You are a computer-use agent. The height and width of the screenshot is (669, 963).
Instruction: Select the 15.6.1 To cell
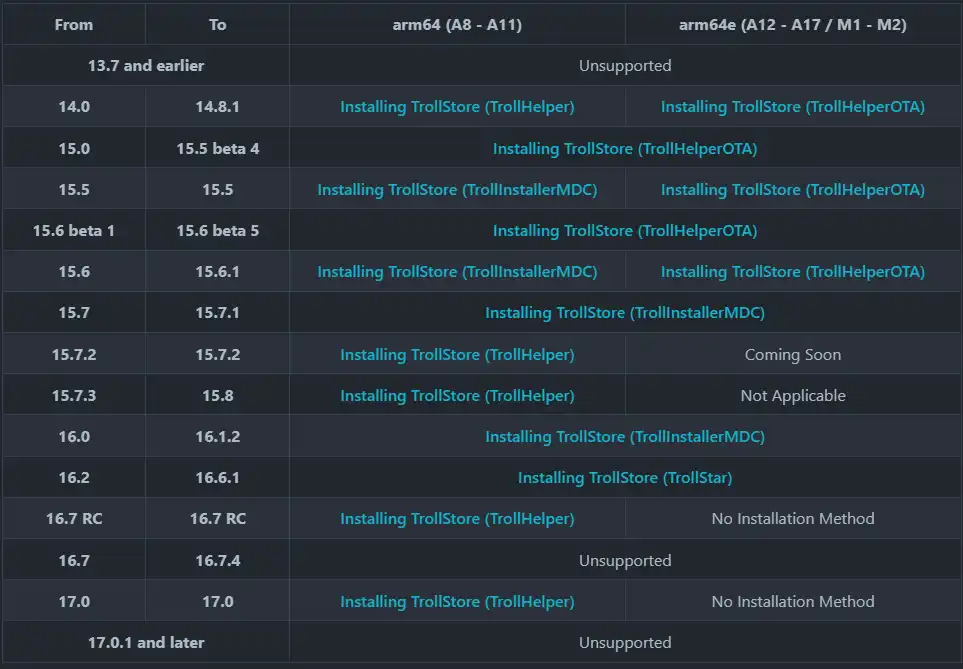(x=217, y=272)
